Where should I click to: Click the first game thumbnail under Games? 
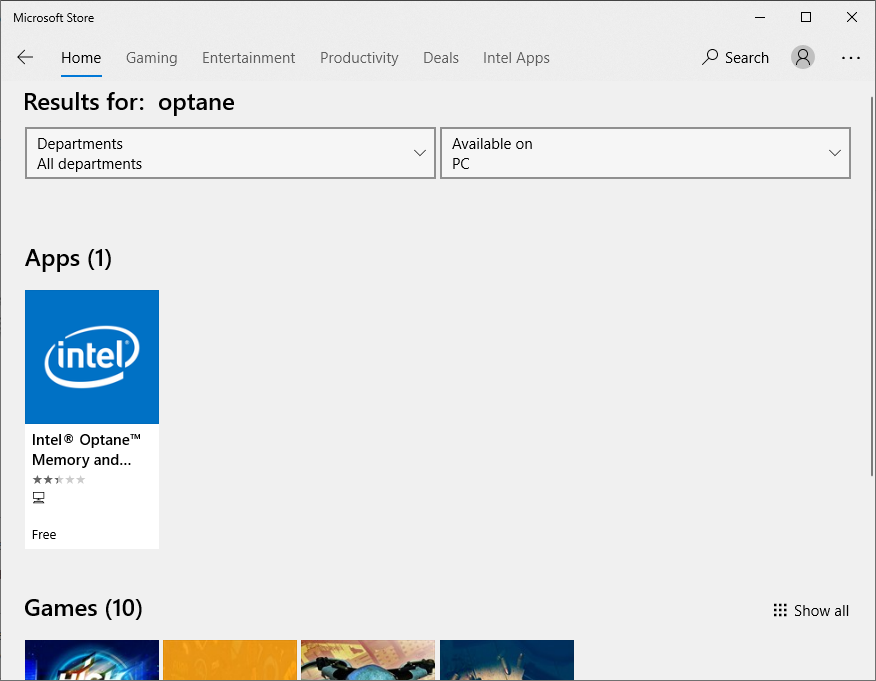click(91, 660)
